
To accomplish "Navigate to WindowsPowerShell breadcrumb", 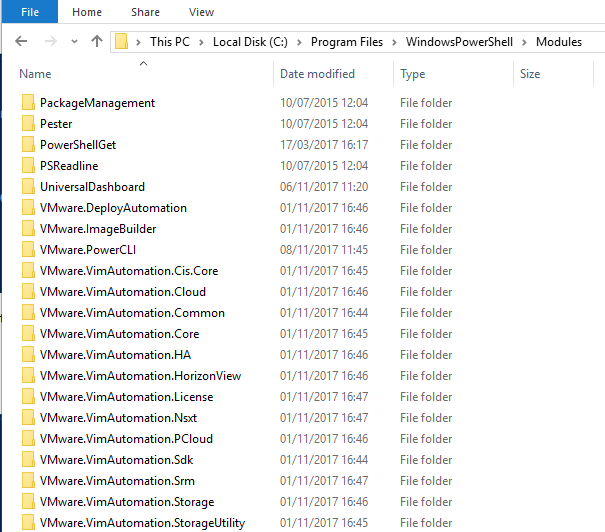I will tap(459, 42).
